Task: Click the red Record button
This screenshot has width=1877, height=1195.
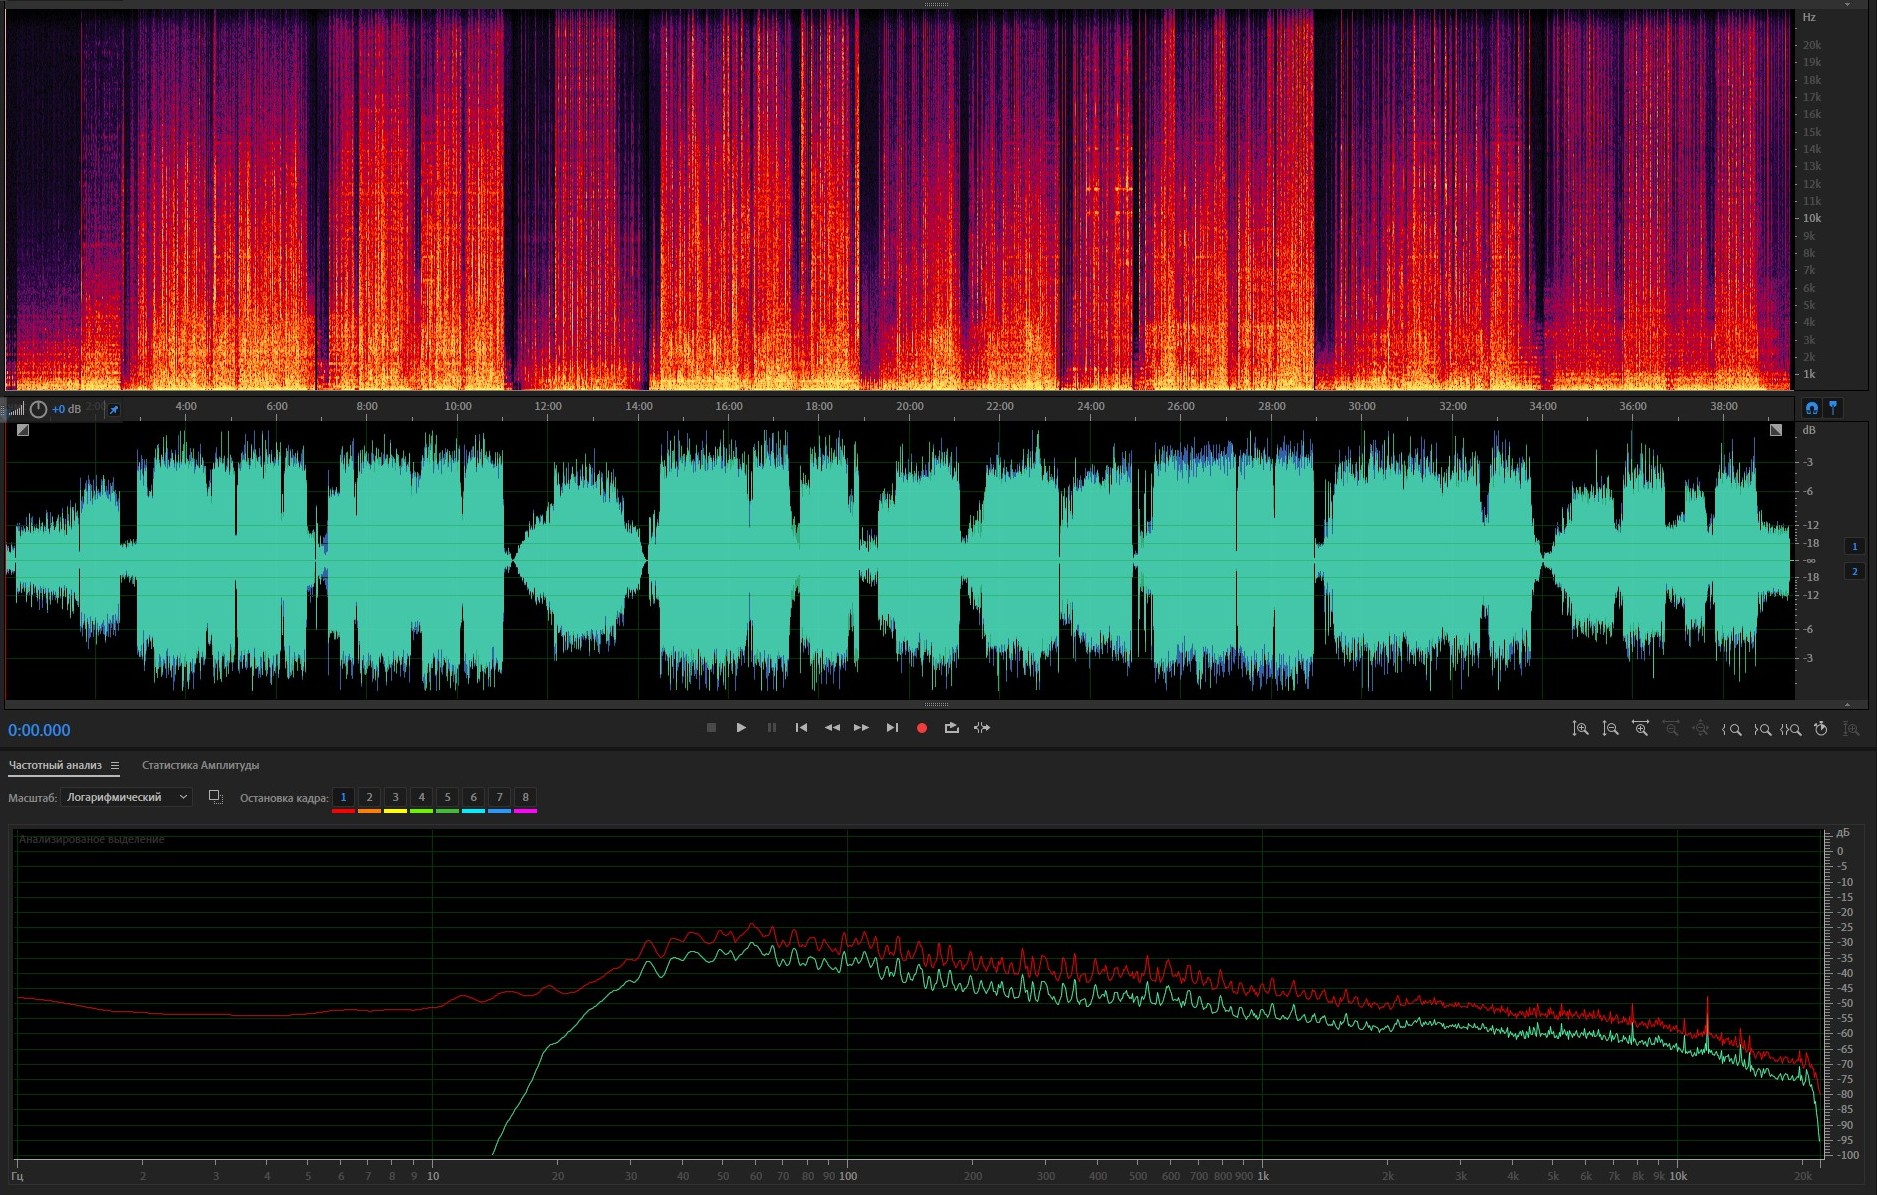Action: (x=922, y=728)
